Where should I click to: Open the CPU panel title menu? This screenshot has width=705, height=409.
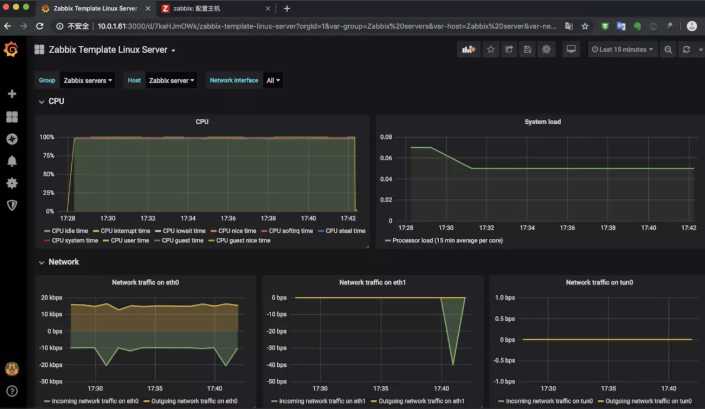coord(202,122)
